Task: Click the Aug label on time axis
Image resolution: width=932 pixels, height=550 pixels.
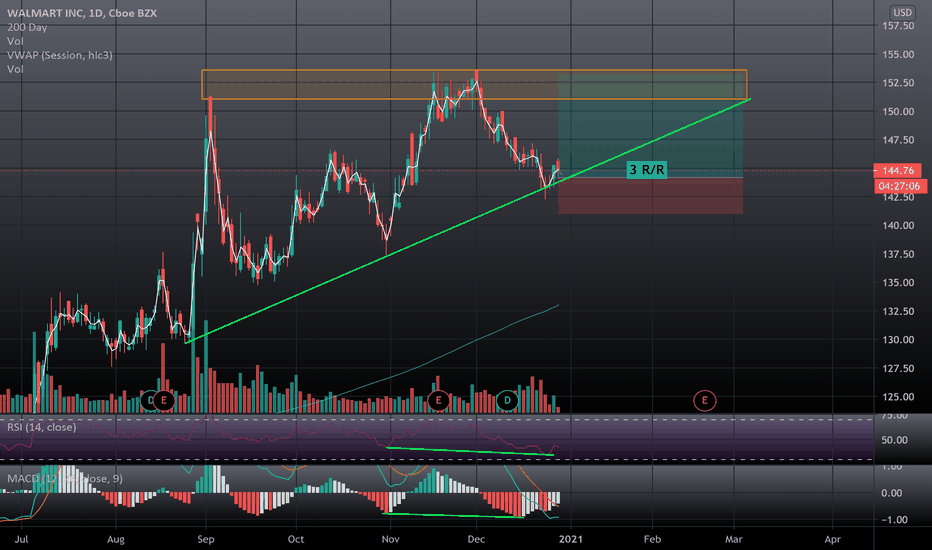Action: (x=115, y=539)
